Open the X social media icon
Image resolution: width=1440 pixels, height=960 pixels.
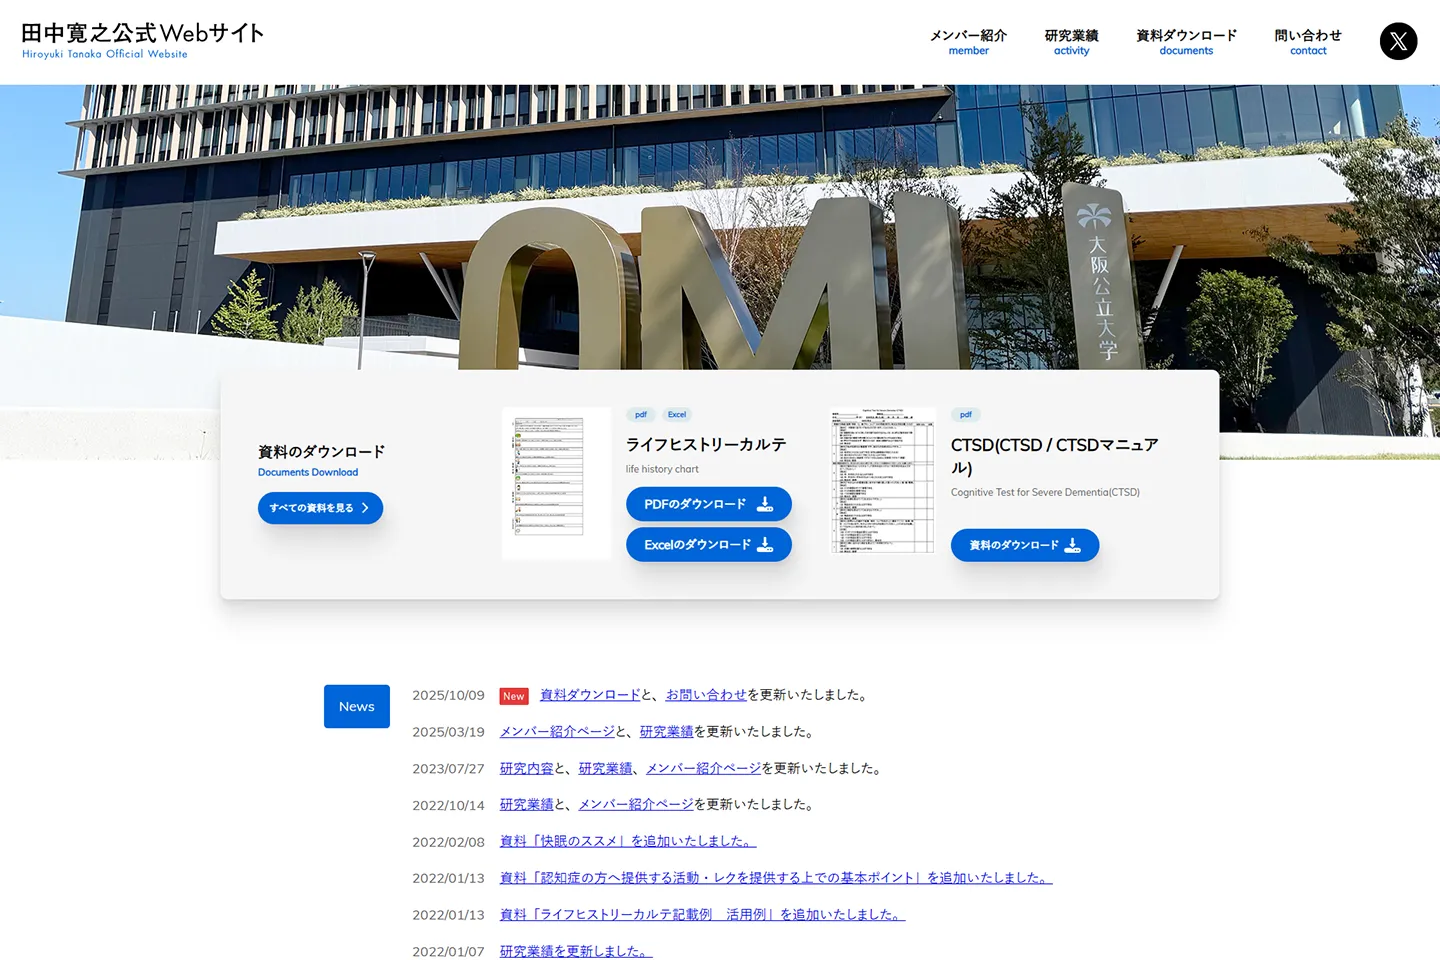coord(1398,41)
